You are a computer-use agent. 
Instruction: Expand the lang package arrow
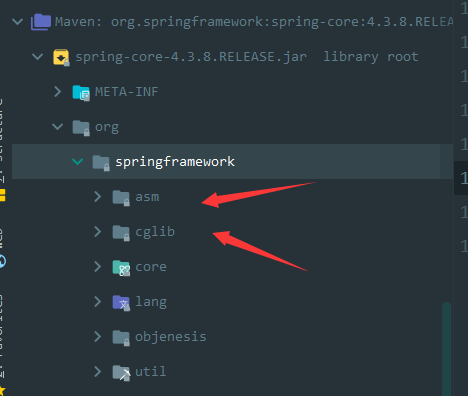[98, 302]
